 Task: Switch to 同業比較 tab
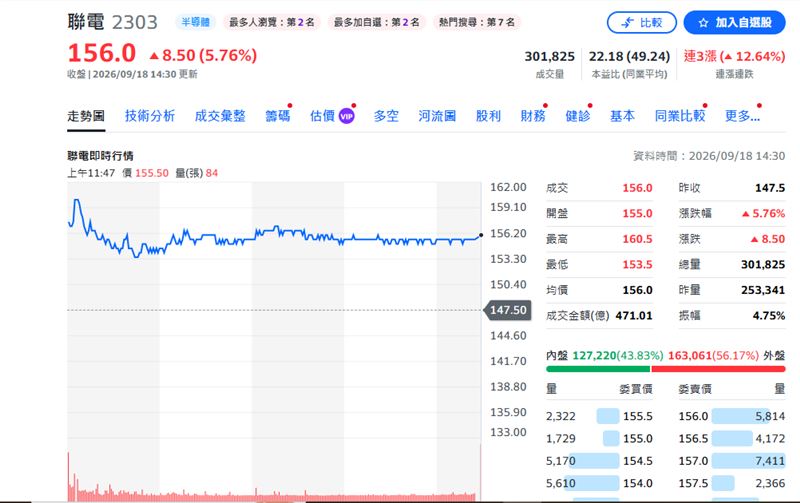[680, 116]
